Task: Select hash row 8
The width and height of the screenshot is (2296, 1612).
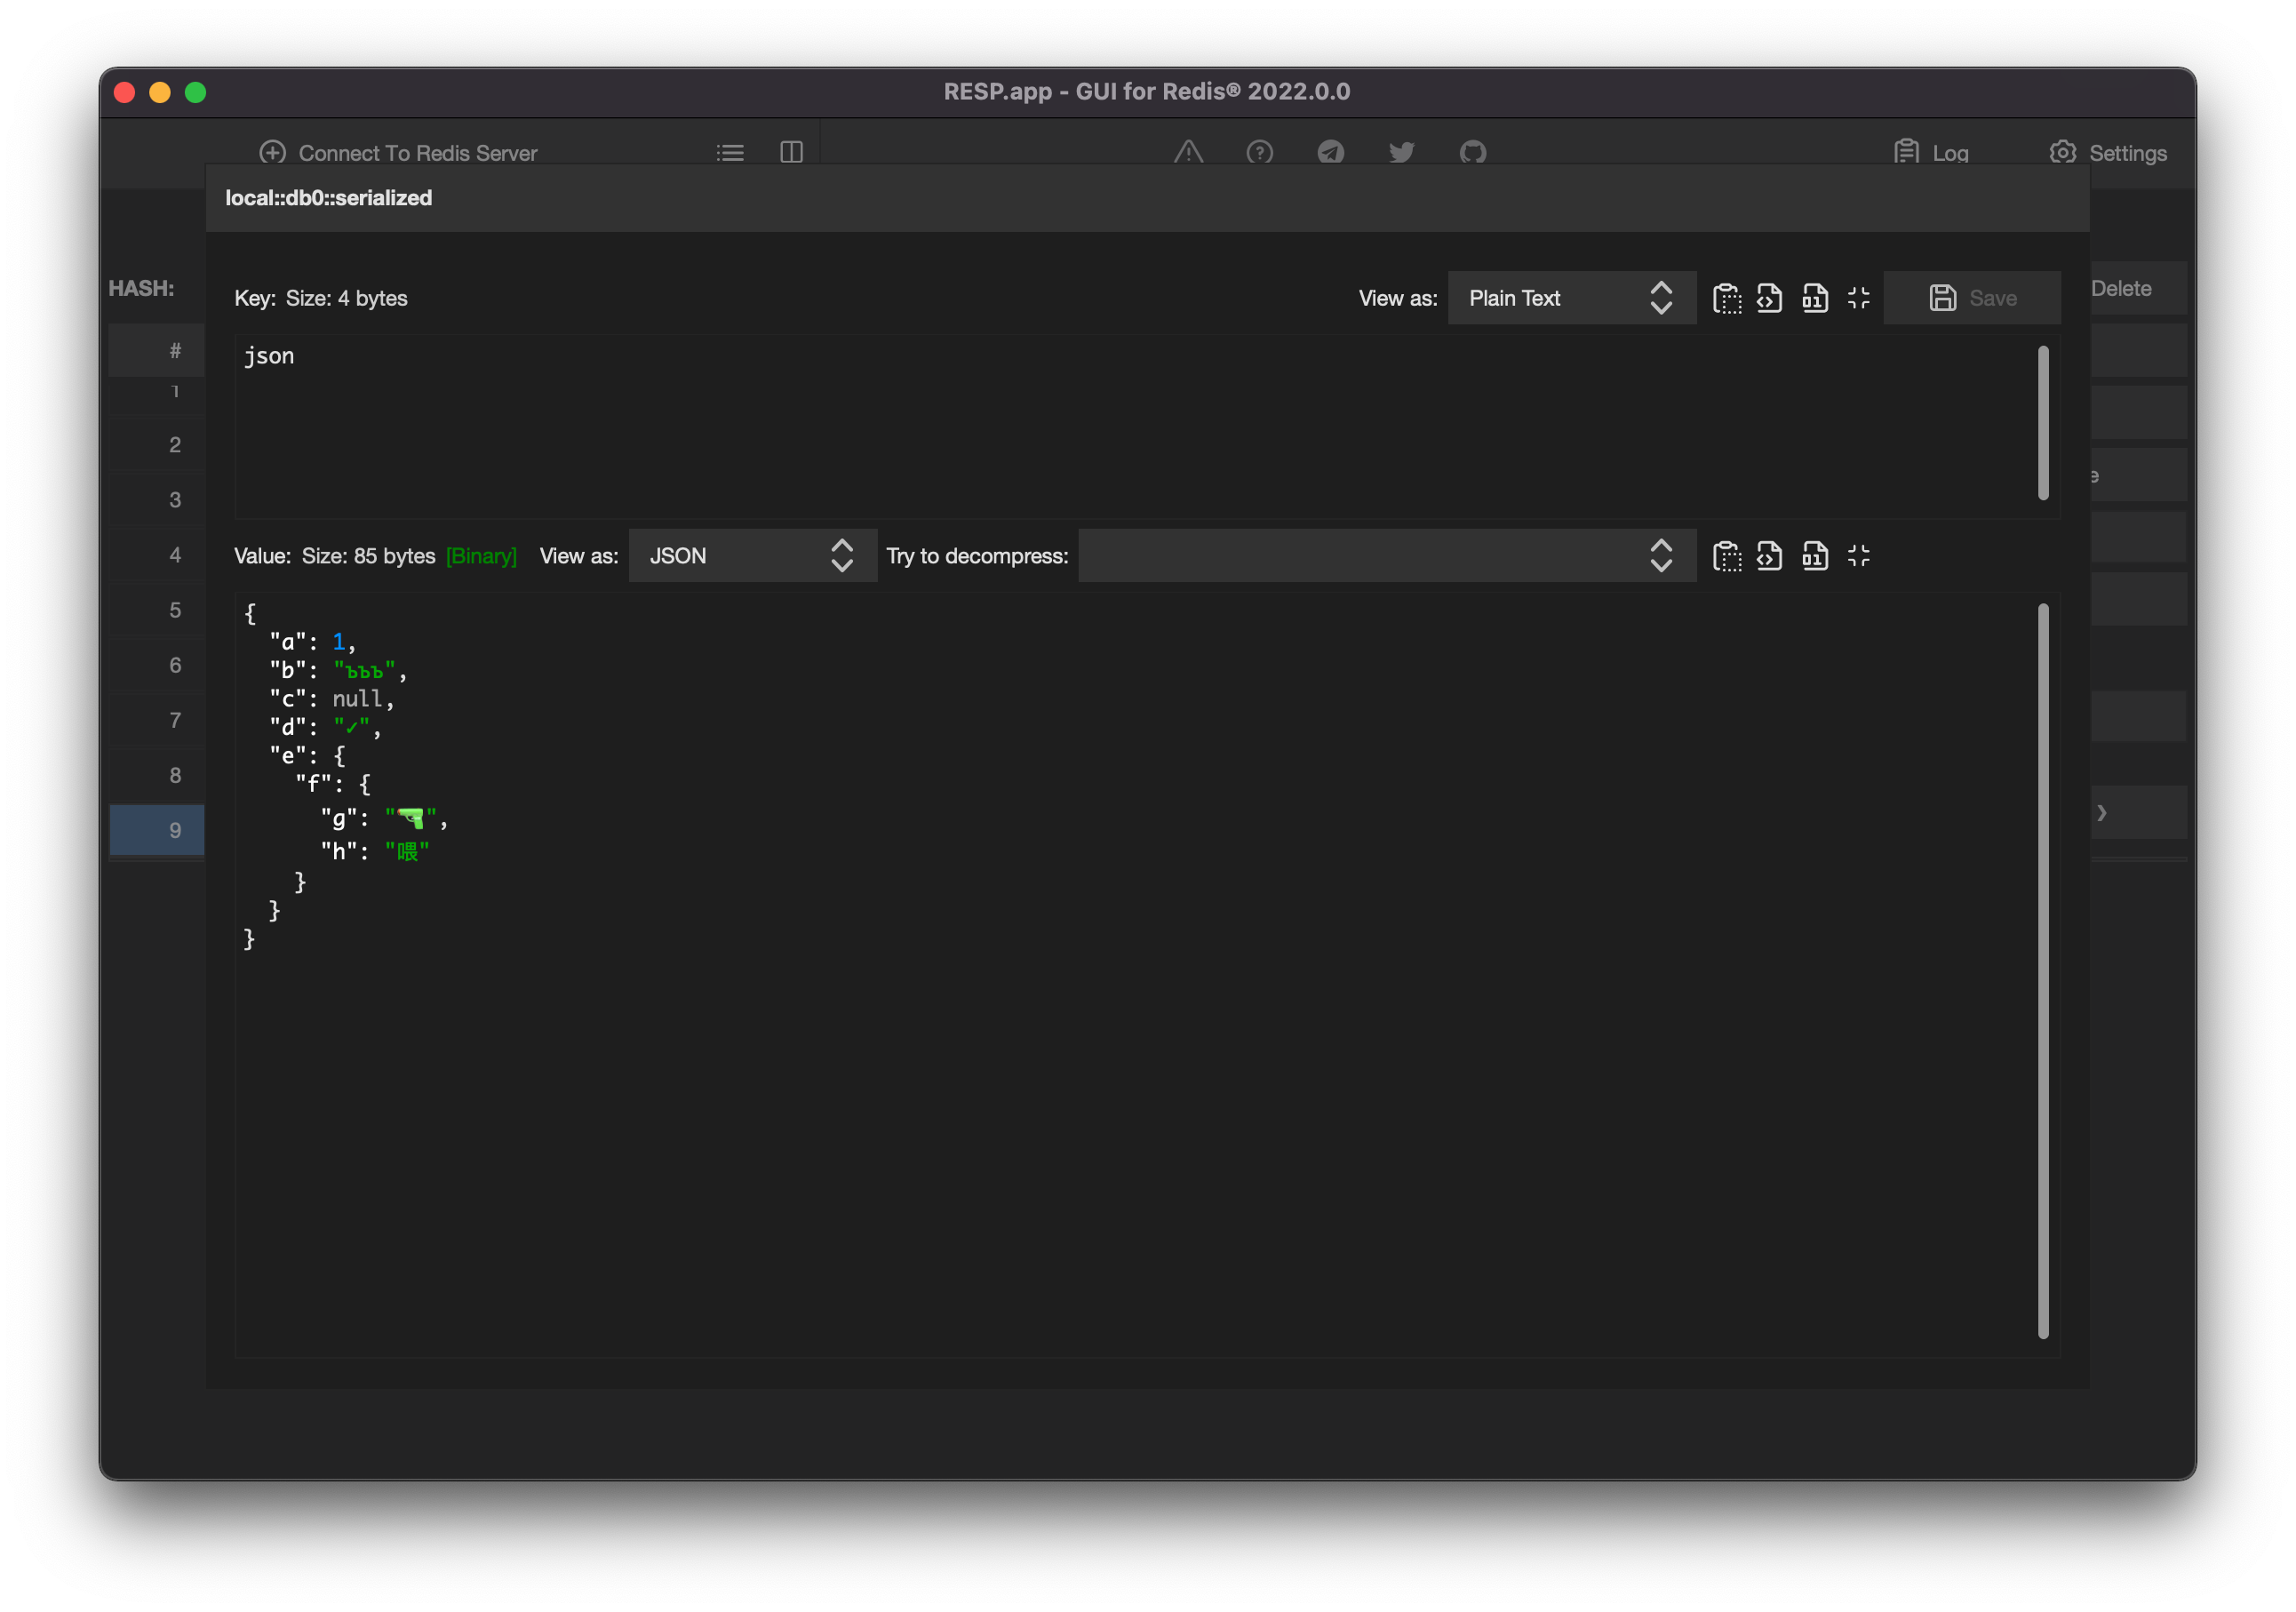Action: (x=156, y=775)
